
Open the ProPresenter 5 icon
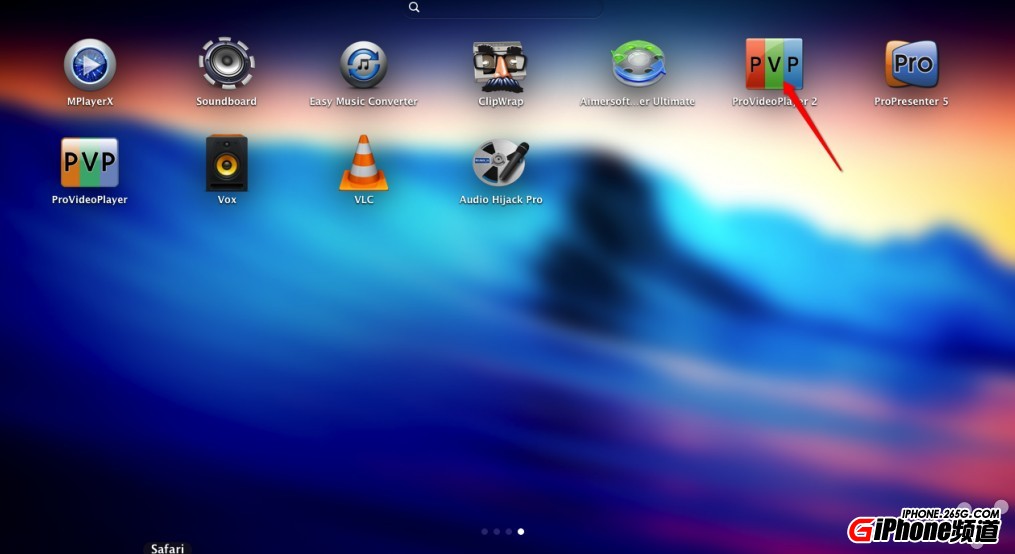pyautogui.click(x=911, y=63)
